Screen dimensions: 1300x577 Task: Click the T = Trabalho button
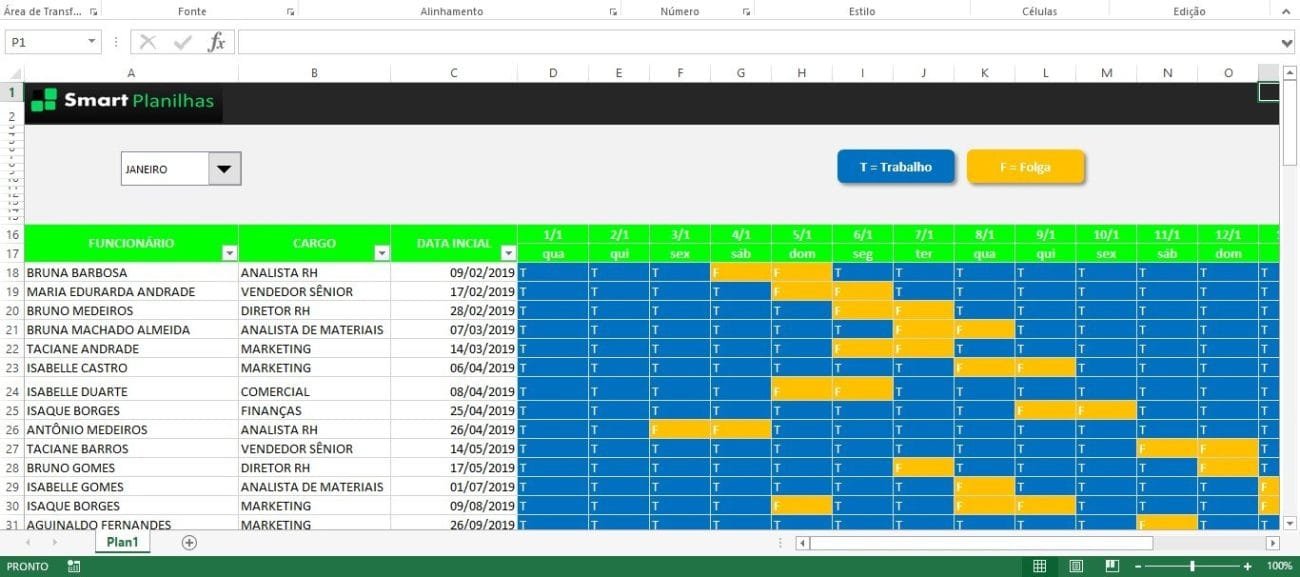click(896, 167)
